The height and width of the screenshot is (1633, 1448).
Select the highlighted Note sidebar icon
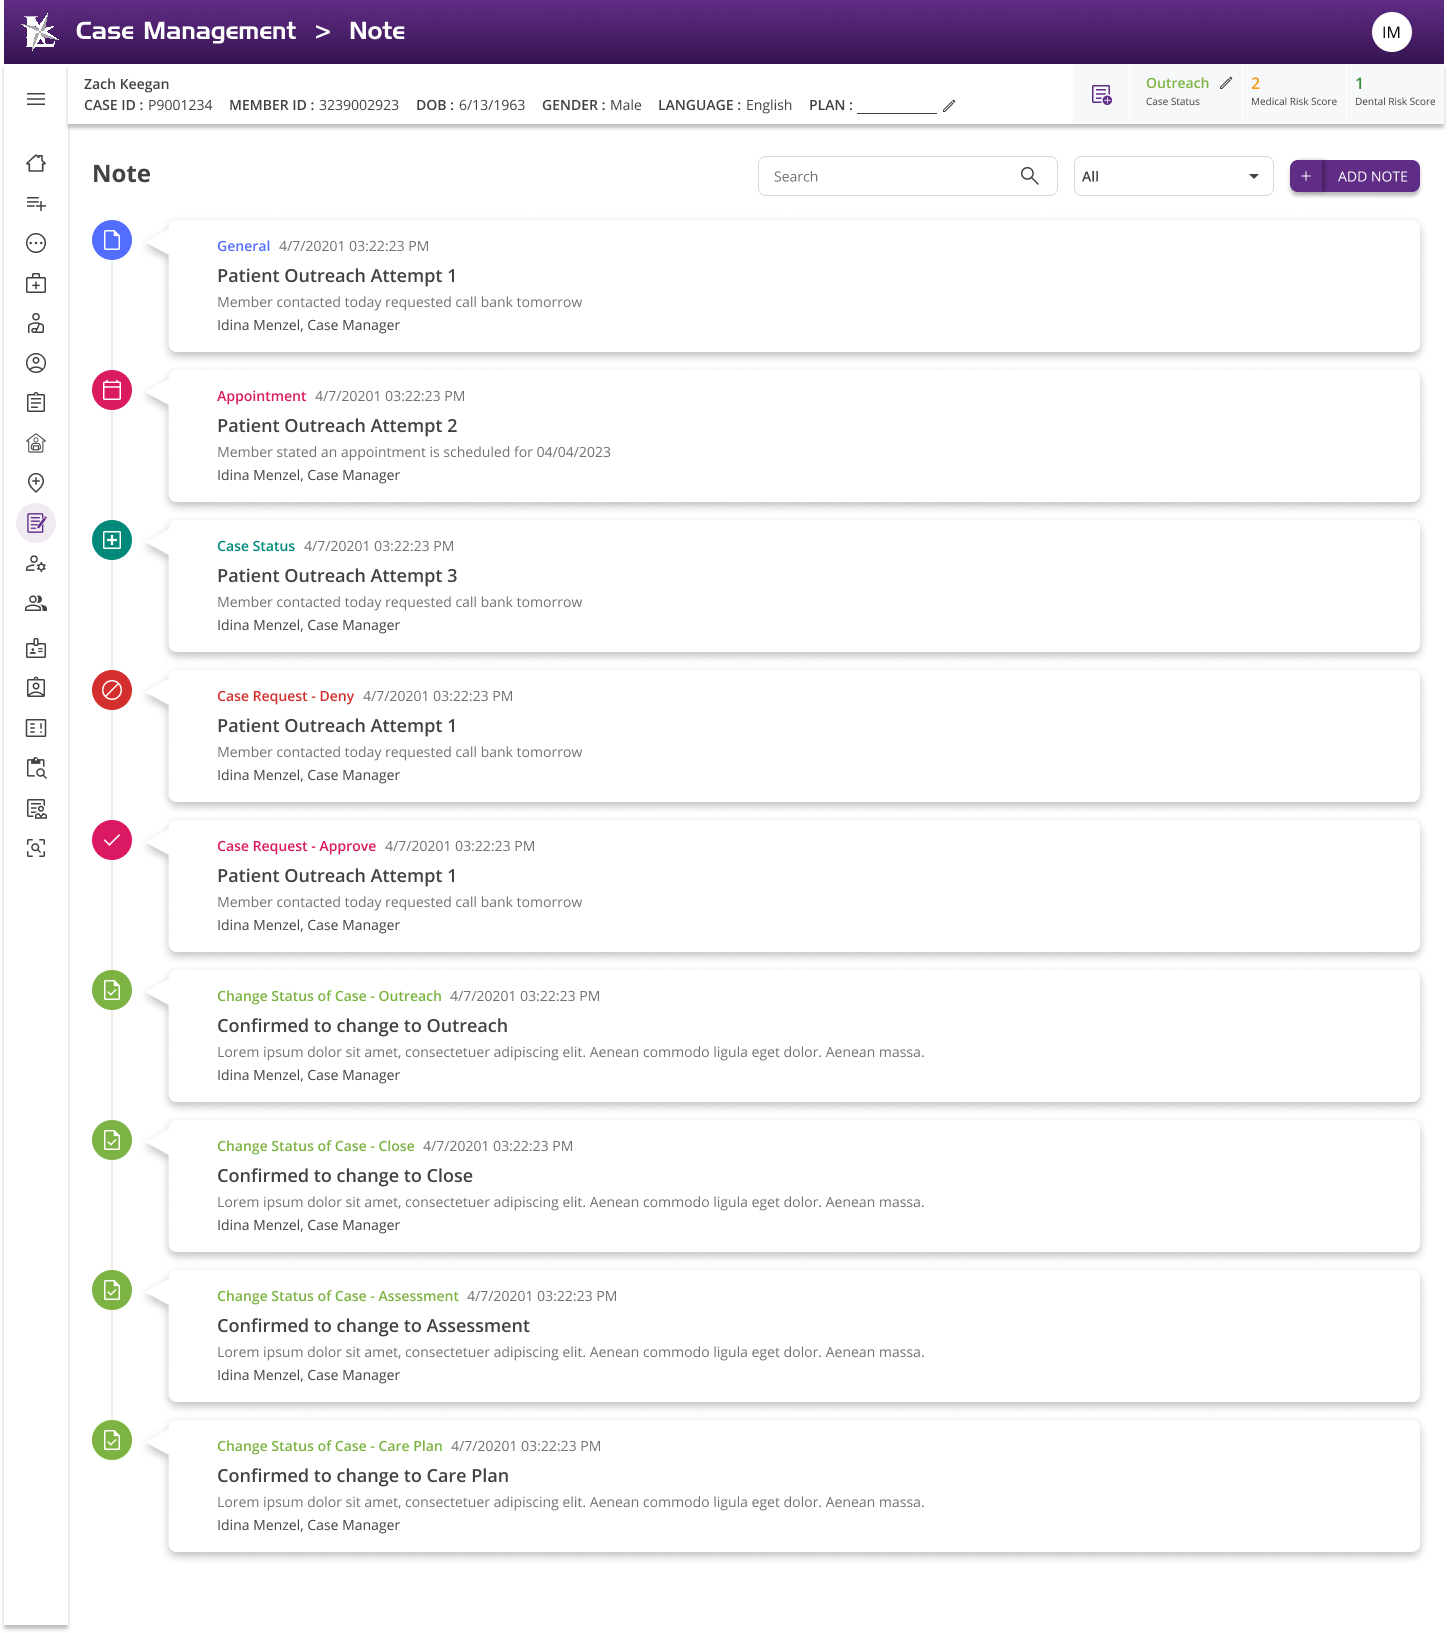[x=36, y=523]
